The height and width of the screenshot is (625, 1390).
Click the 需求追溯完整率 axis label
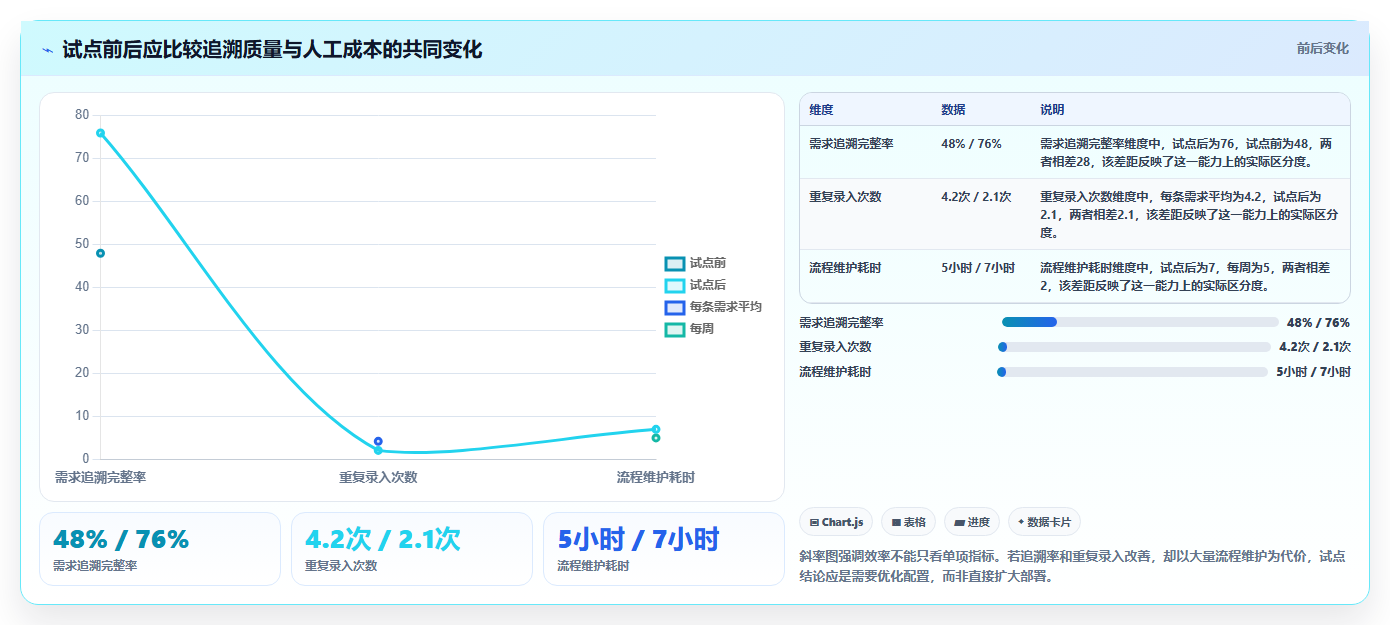tap(100, 478)
